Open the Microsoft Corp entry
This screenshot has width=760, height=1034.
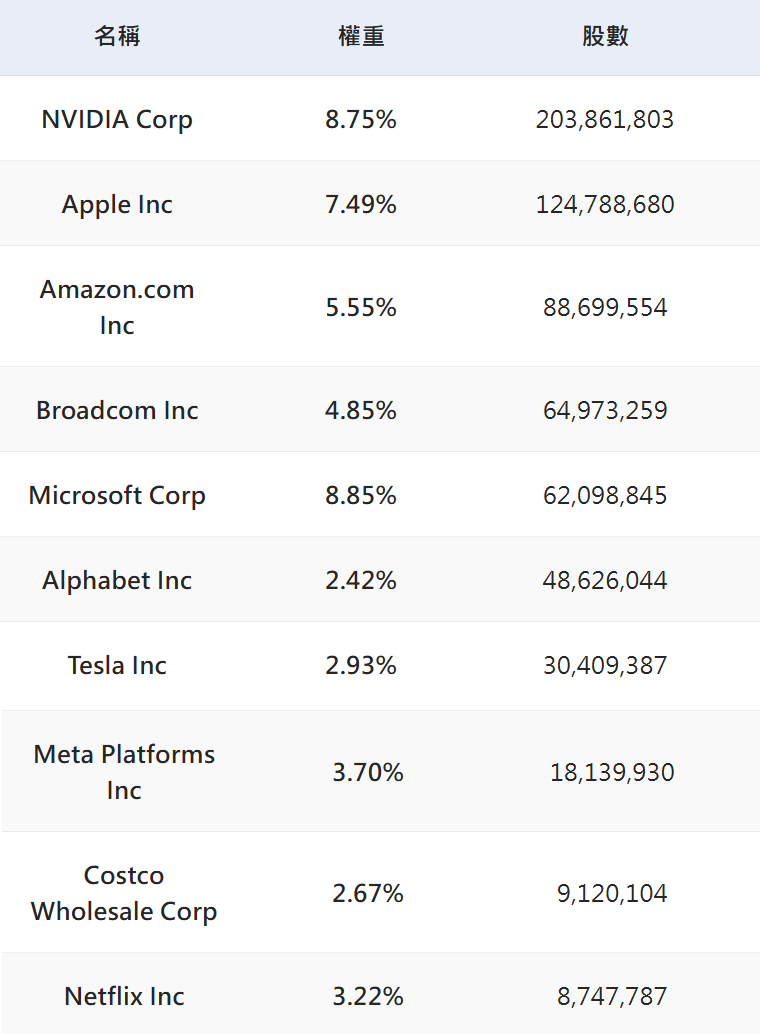coord(117,495)
